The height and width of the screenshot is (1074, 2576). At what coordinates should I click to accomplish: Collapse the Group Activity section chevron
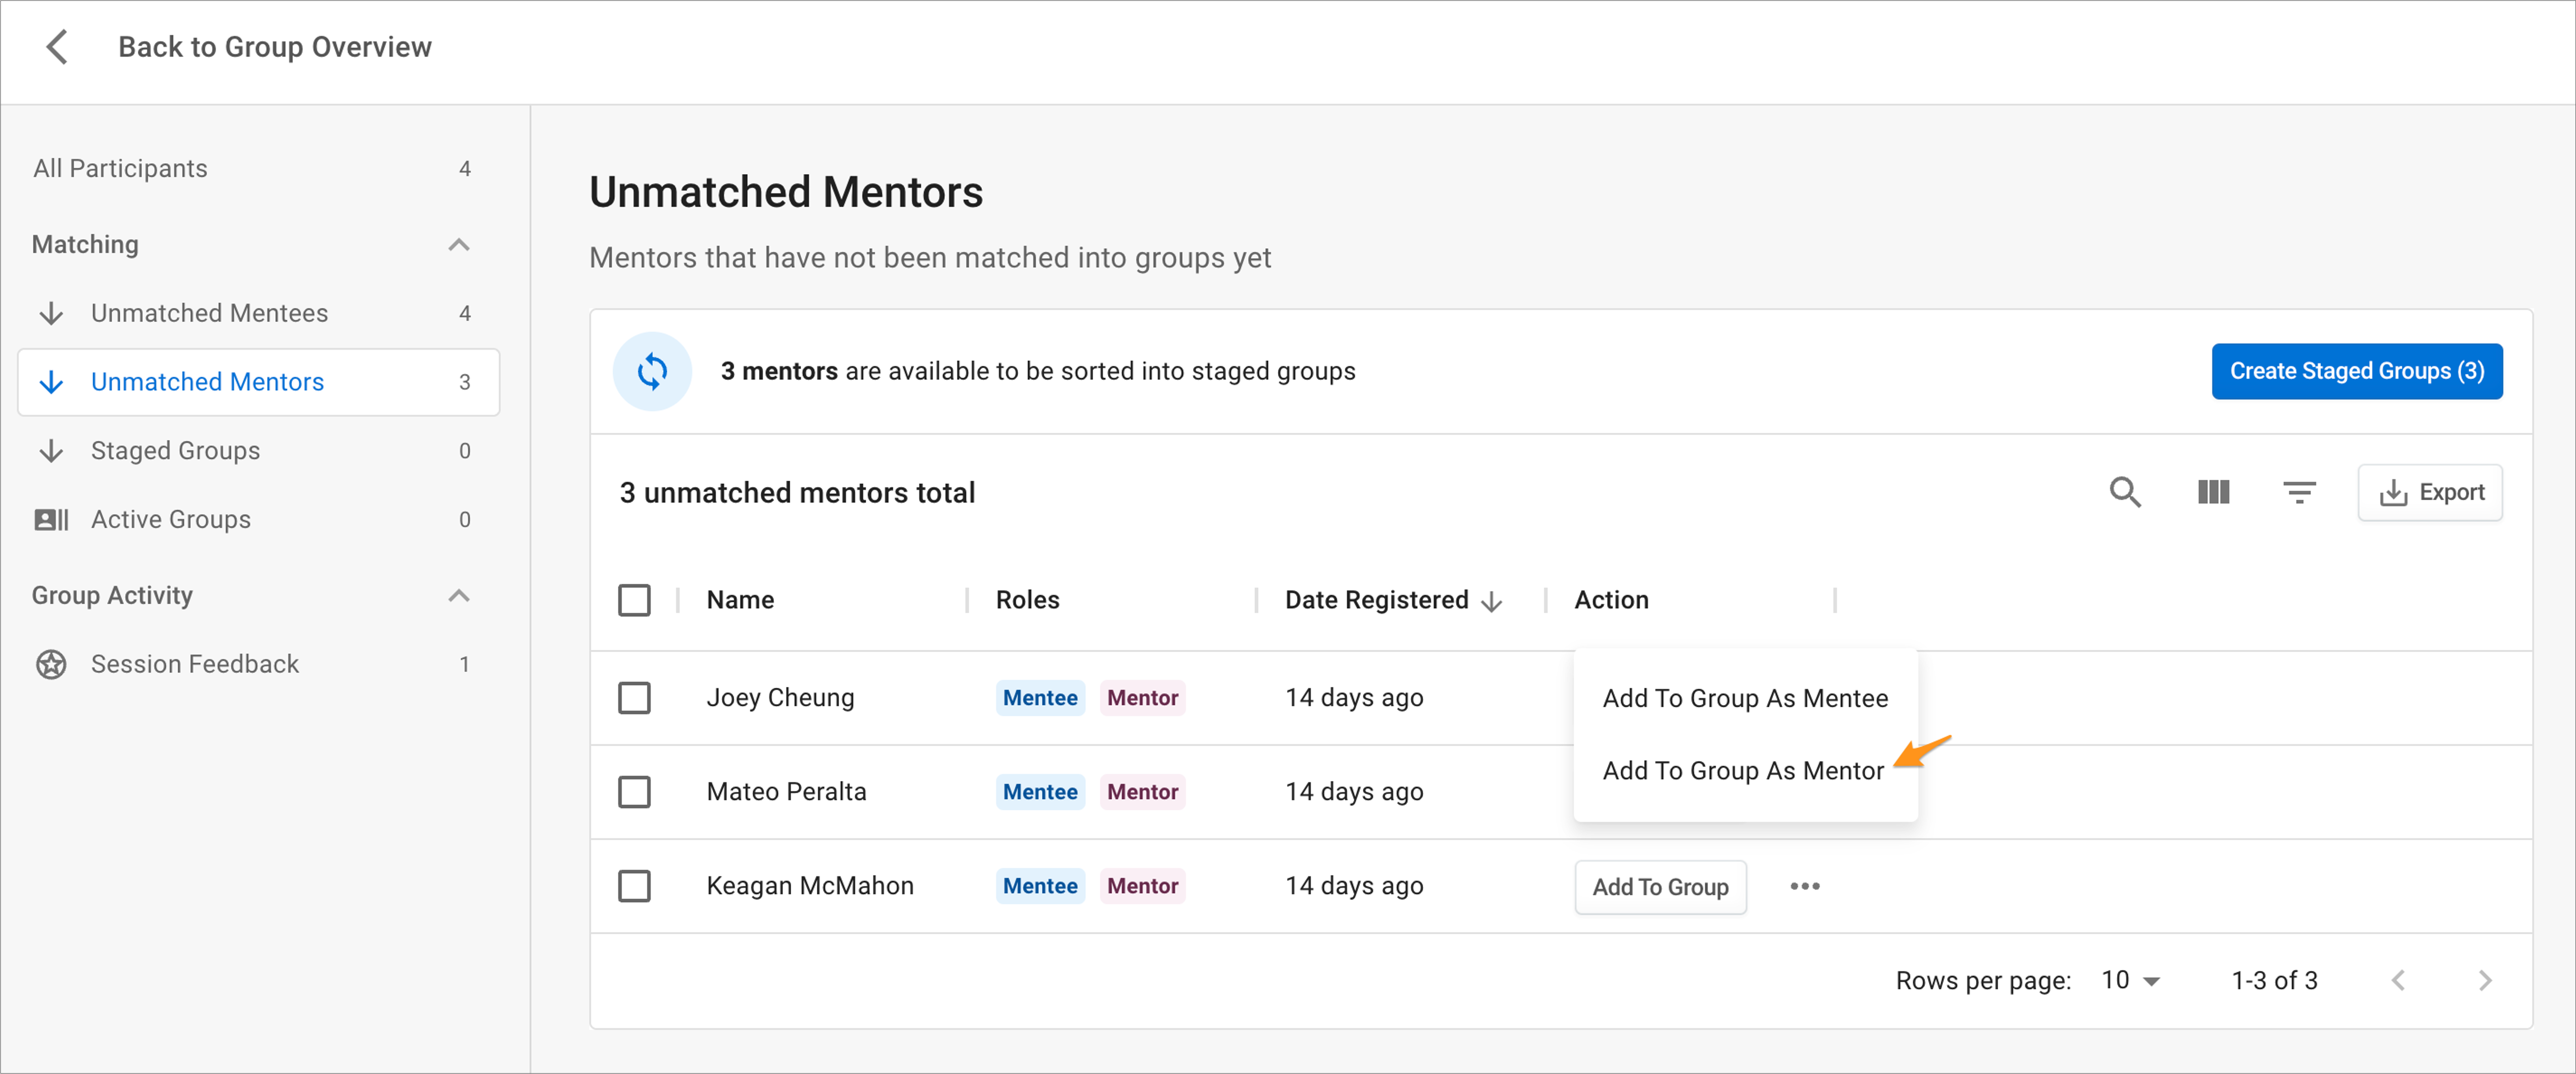tap(459, 596)
